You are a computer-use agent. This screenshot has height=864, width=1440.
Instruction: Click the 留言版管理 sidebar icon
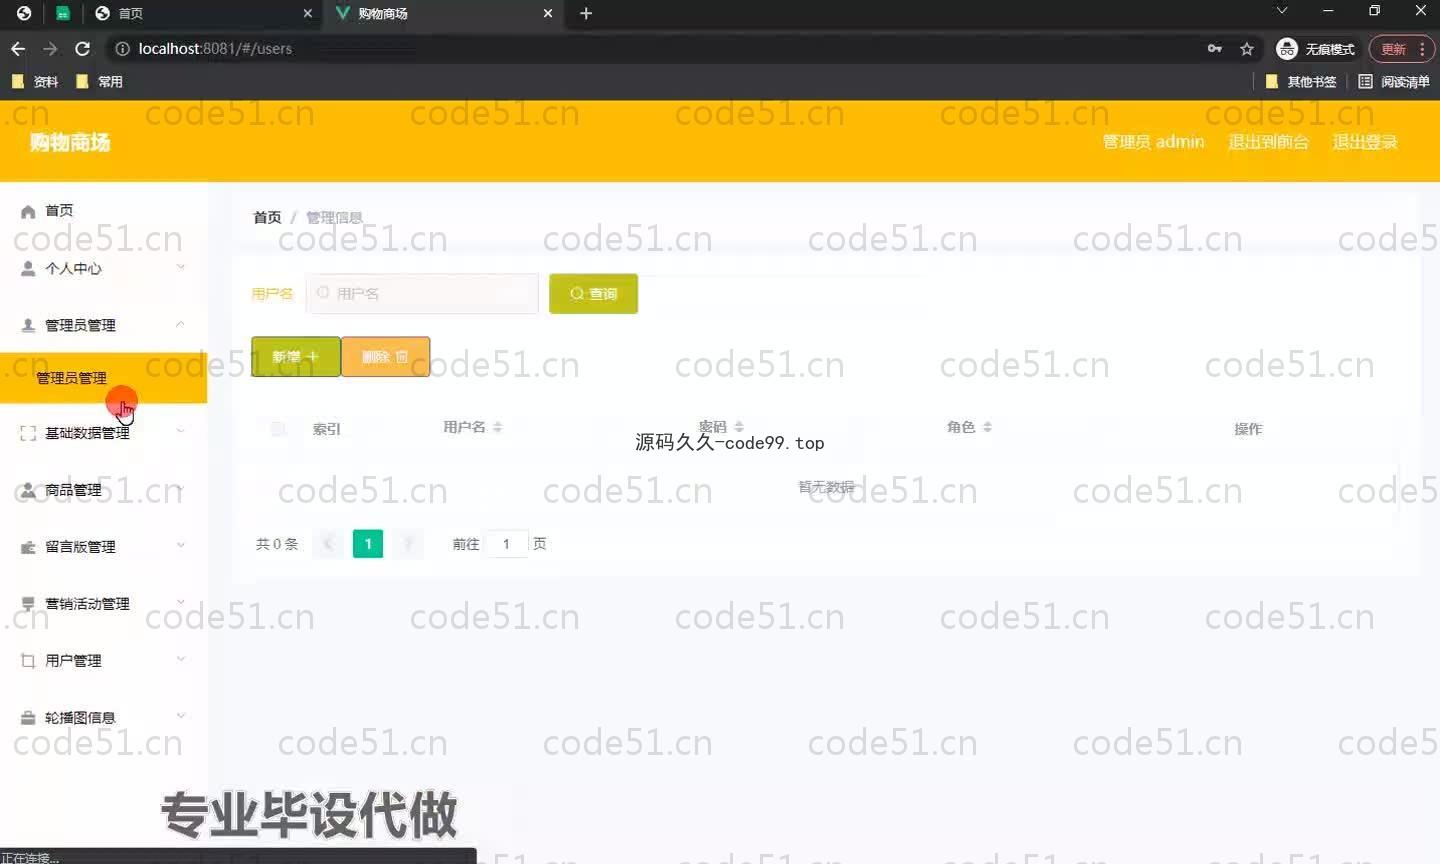[x=28, y=547]
